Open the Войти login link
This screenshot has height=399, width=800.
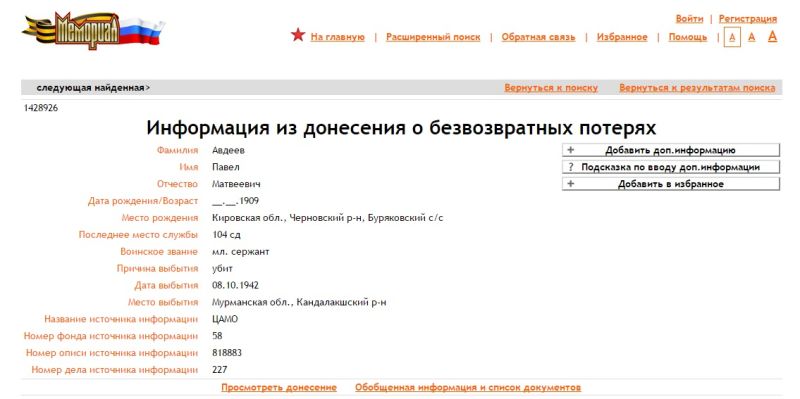pyautogui.click(x=689, y=19)
